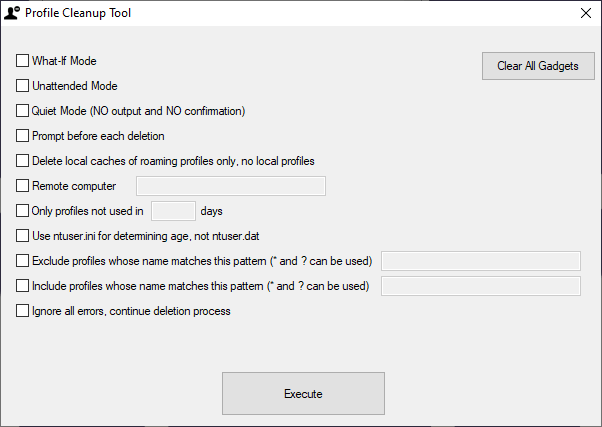Click the days number input box
602x427 pixels.
click(172, 211)
